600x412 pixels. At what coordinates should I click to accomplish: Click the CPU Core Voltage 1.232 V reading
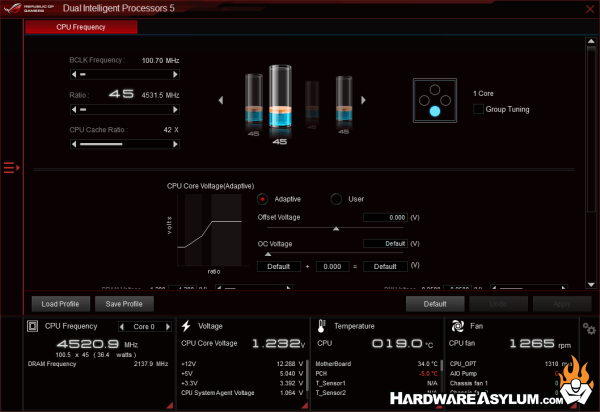point(278,344)
